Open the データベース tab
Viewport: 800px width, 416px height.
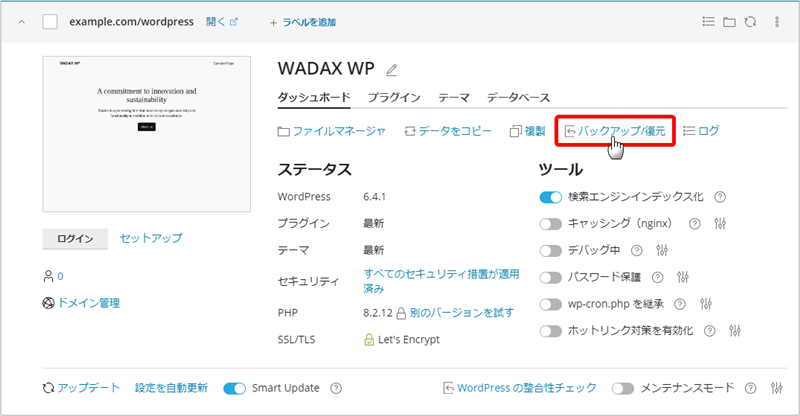click(x=518, y=97)
